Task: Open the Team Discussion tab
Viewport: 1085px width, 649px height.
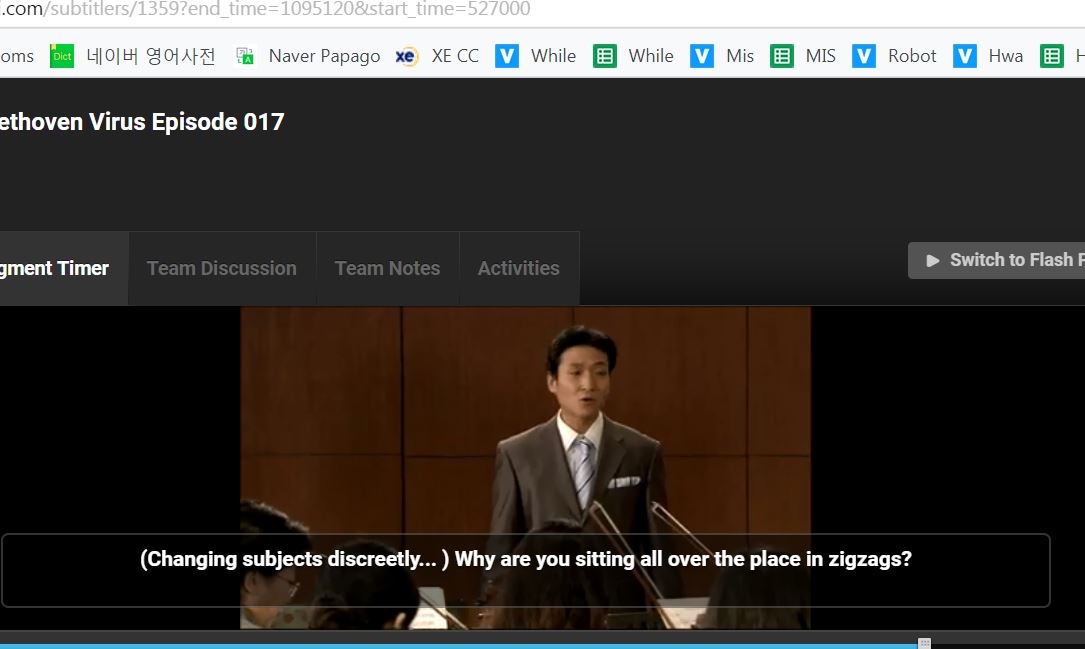Action: pos(221,268)
